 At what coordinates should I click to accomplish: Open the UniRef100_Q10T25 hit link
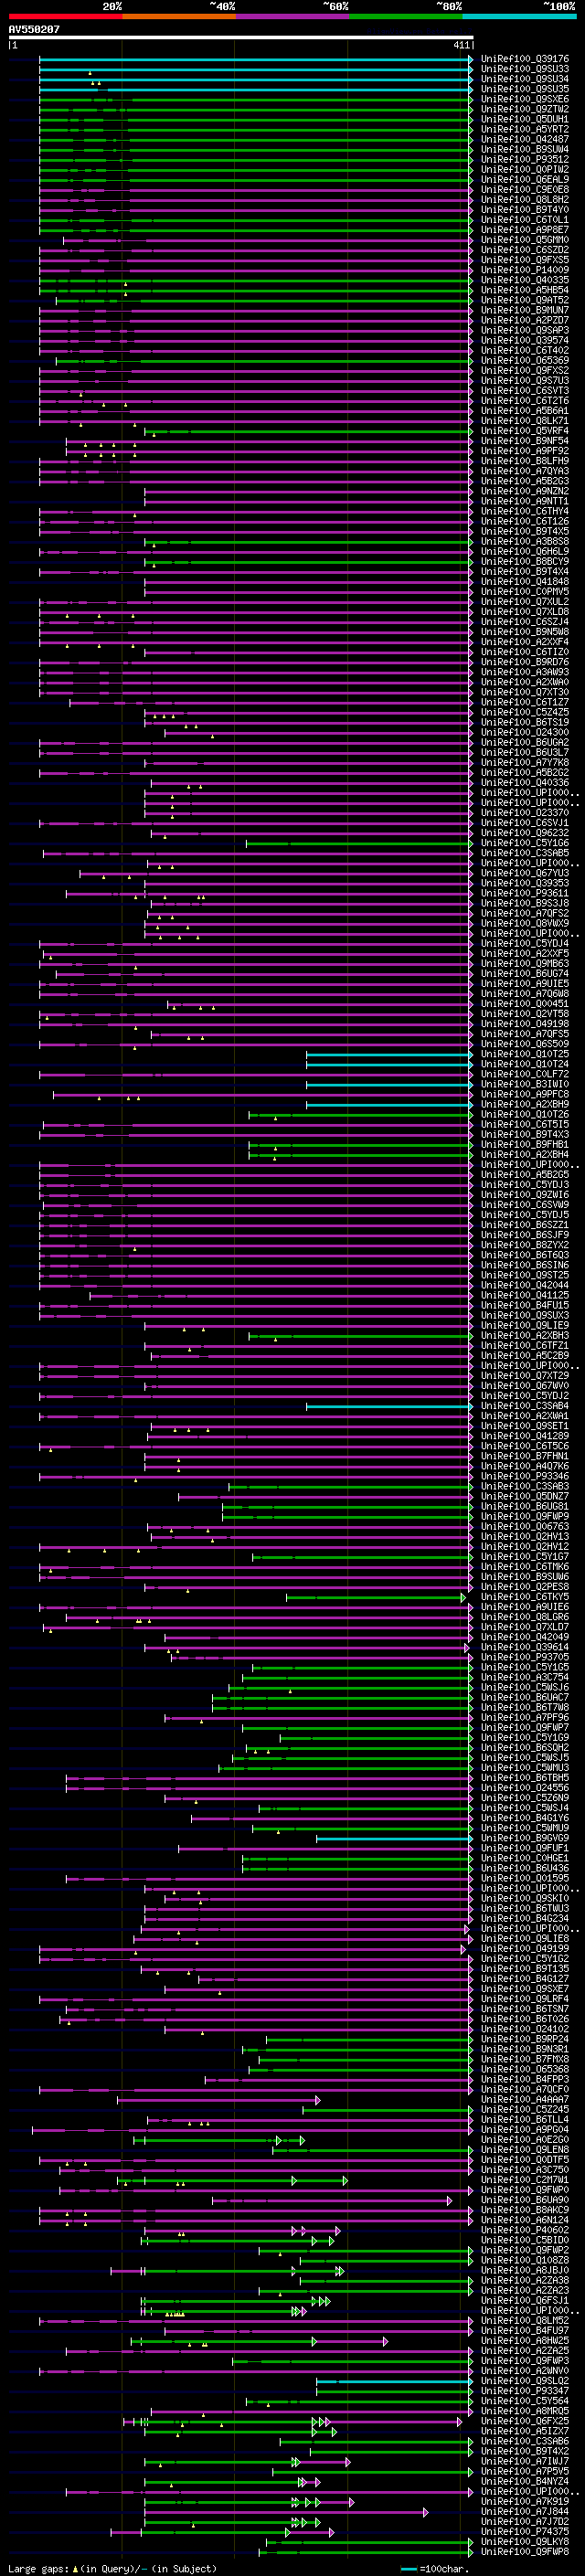click(x=525, y=1054)
